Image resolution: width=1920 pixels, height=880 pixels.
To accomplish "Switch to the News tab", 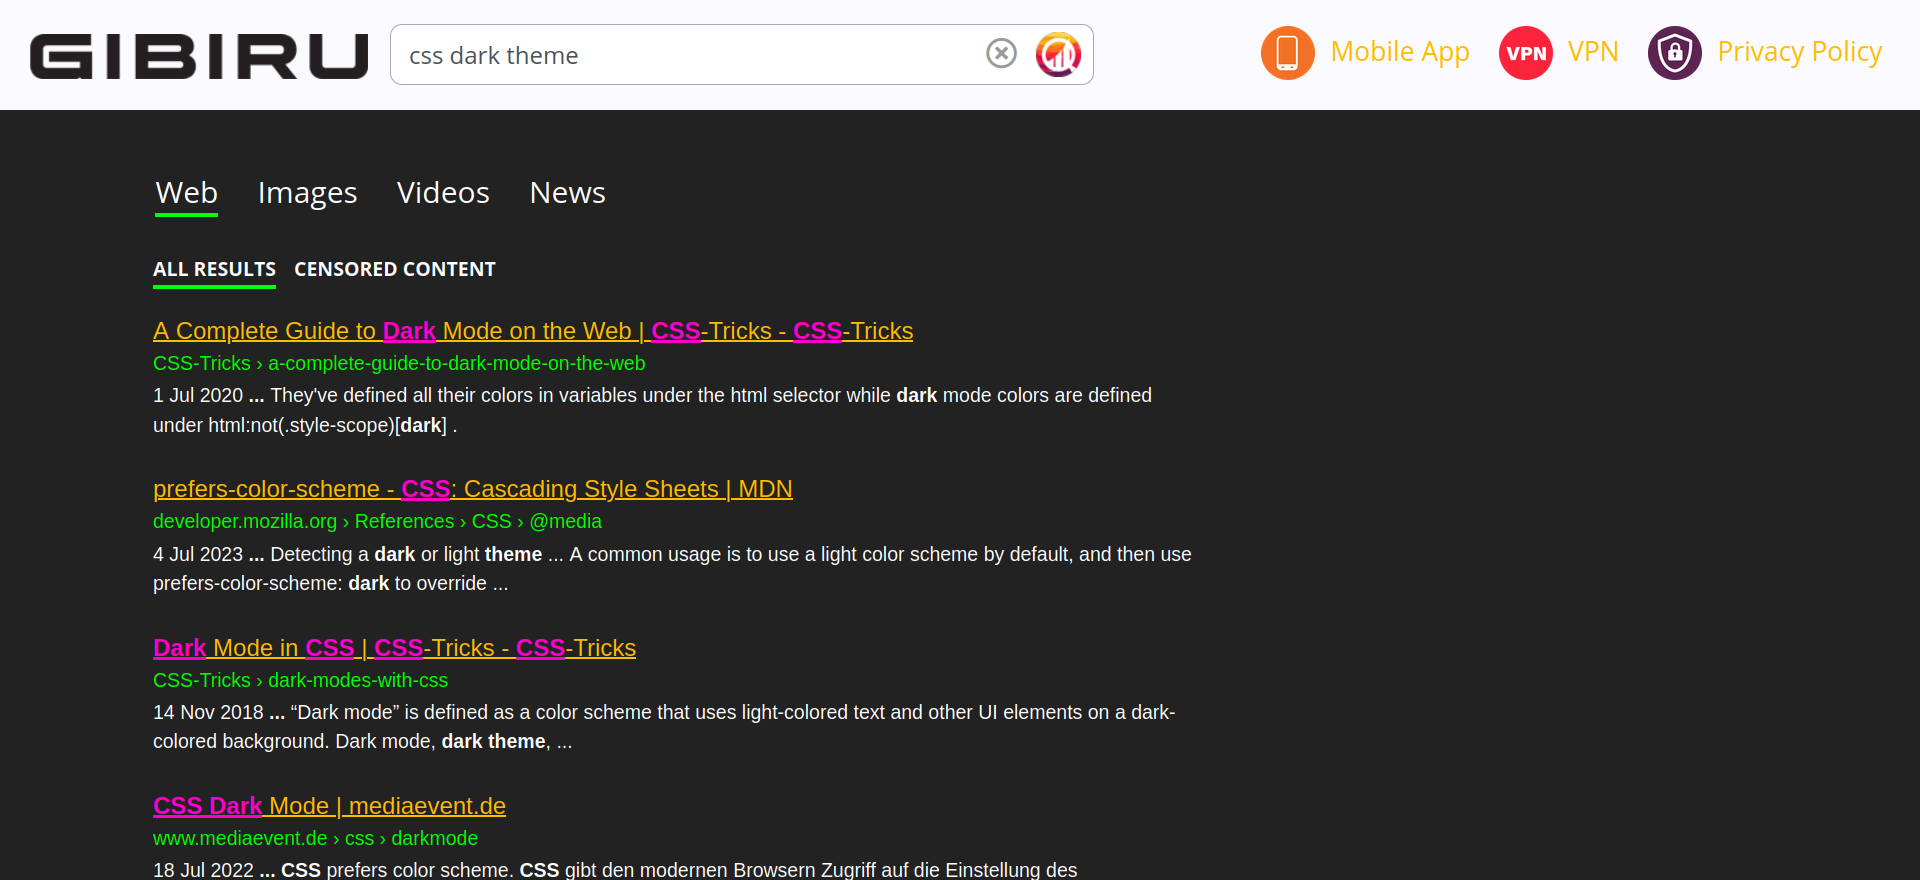I will [x=567, y=193].
